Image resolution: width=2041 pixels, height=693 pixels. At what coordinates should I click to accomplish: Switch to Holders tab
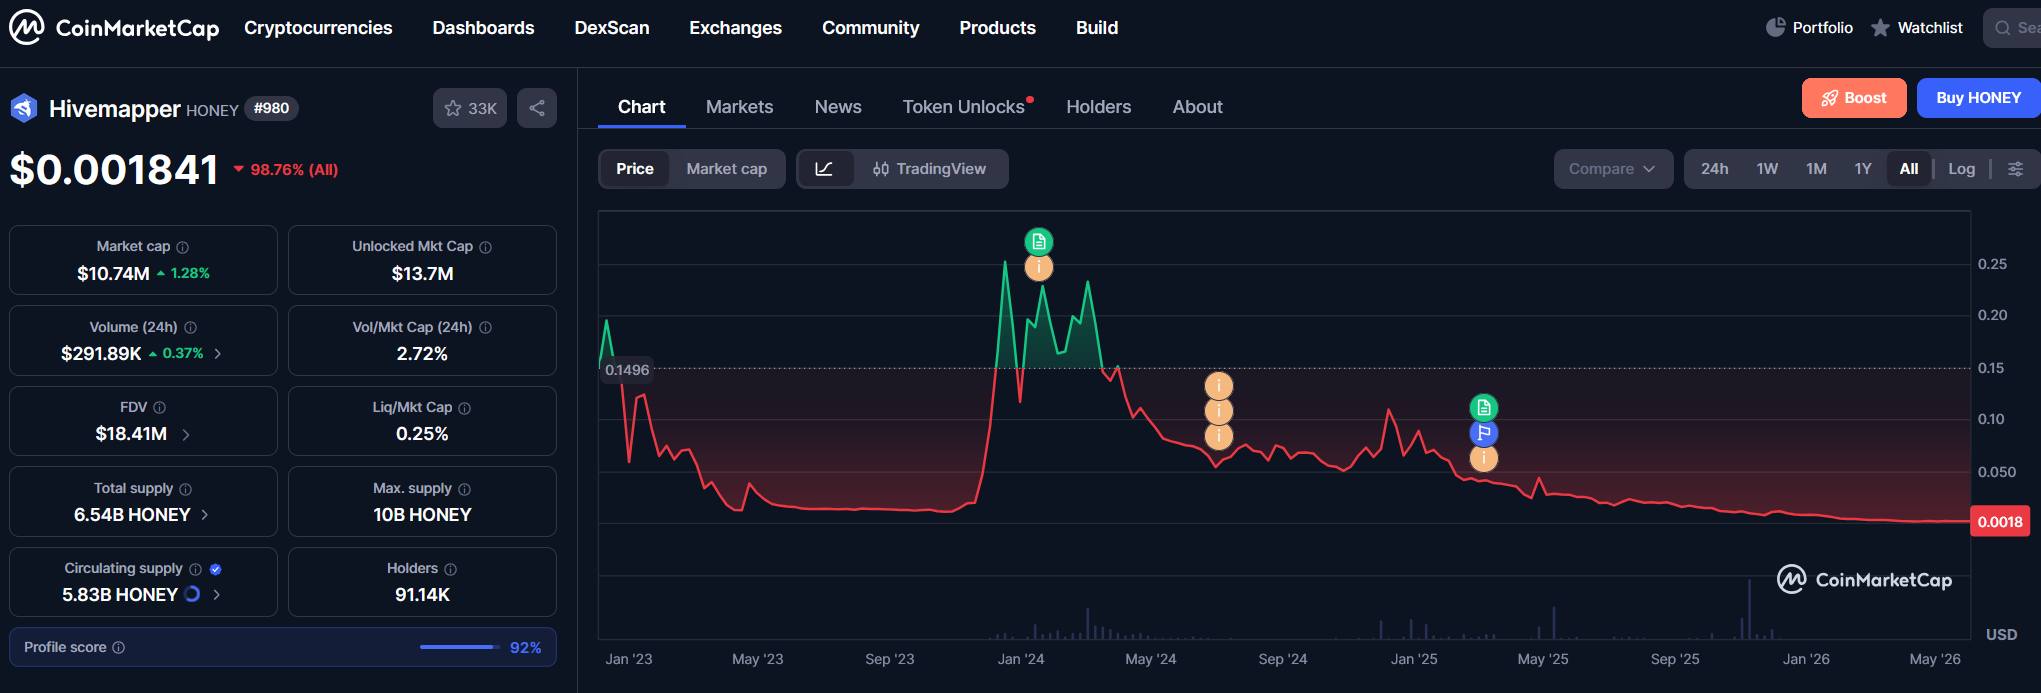1099,107
